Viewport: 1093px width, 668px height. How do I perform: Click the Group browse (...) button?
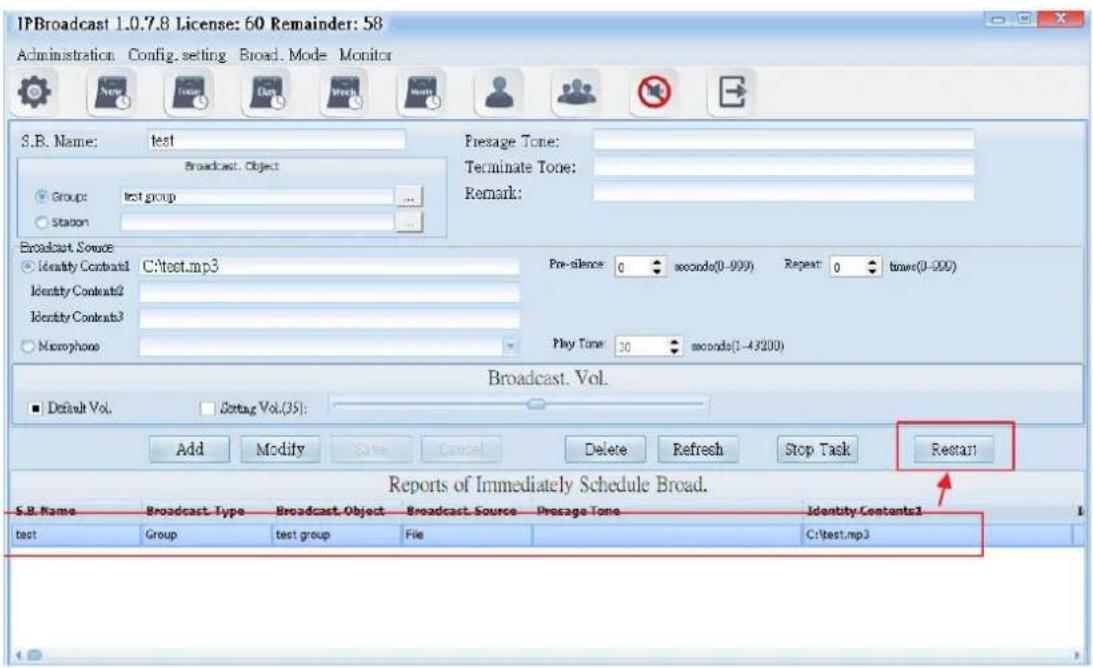[x=409, y=197]
